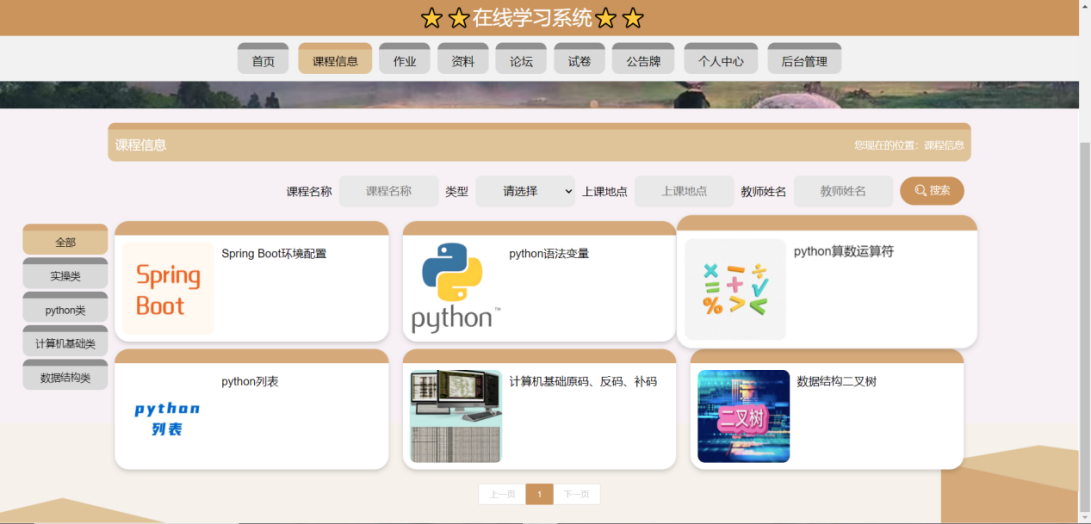Focus the 教师姓名 text field
This screenshot has height=524, width=1091.
click(x=842, y=191)
